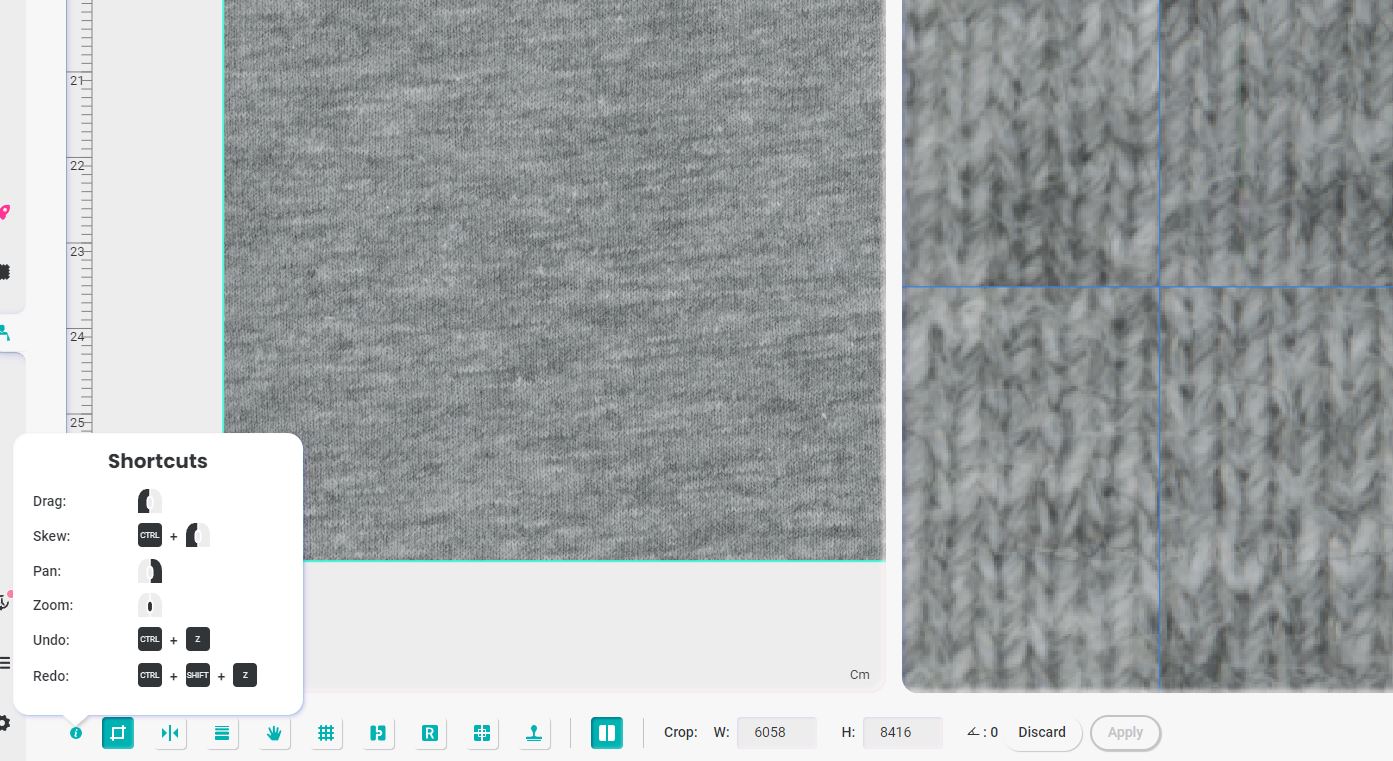This screenshot has height=761, width=1393.
Task: Click the R tool icon
Action: (430, 733)
